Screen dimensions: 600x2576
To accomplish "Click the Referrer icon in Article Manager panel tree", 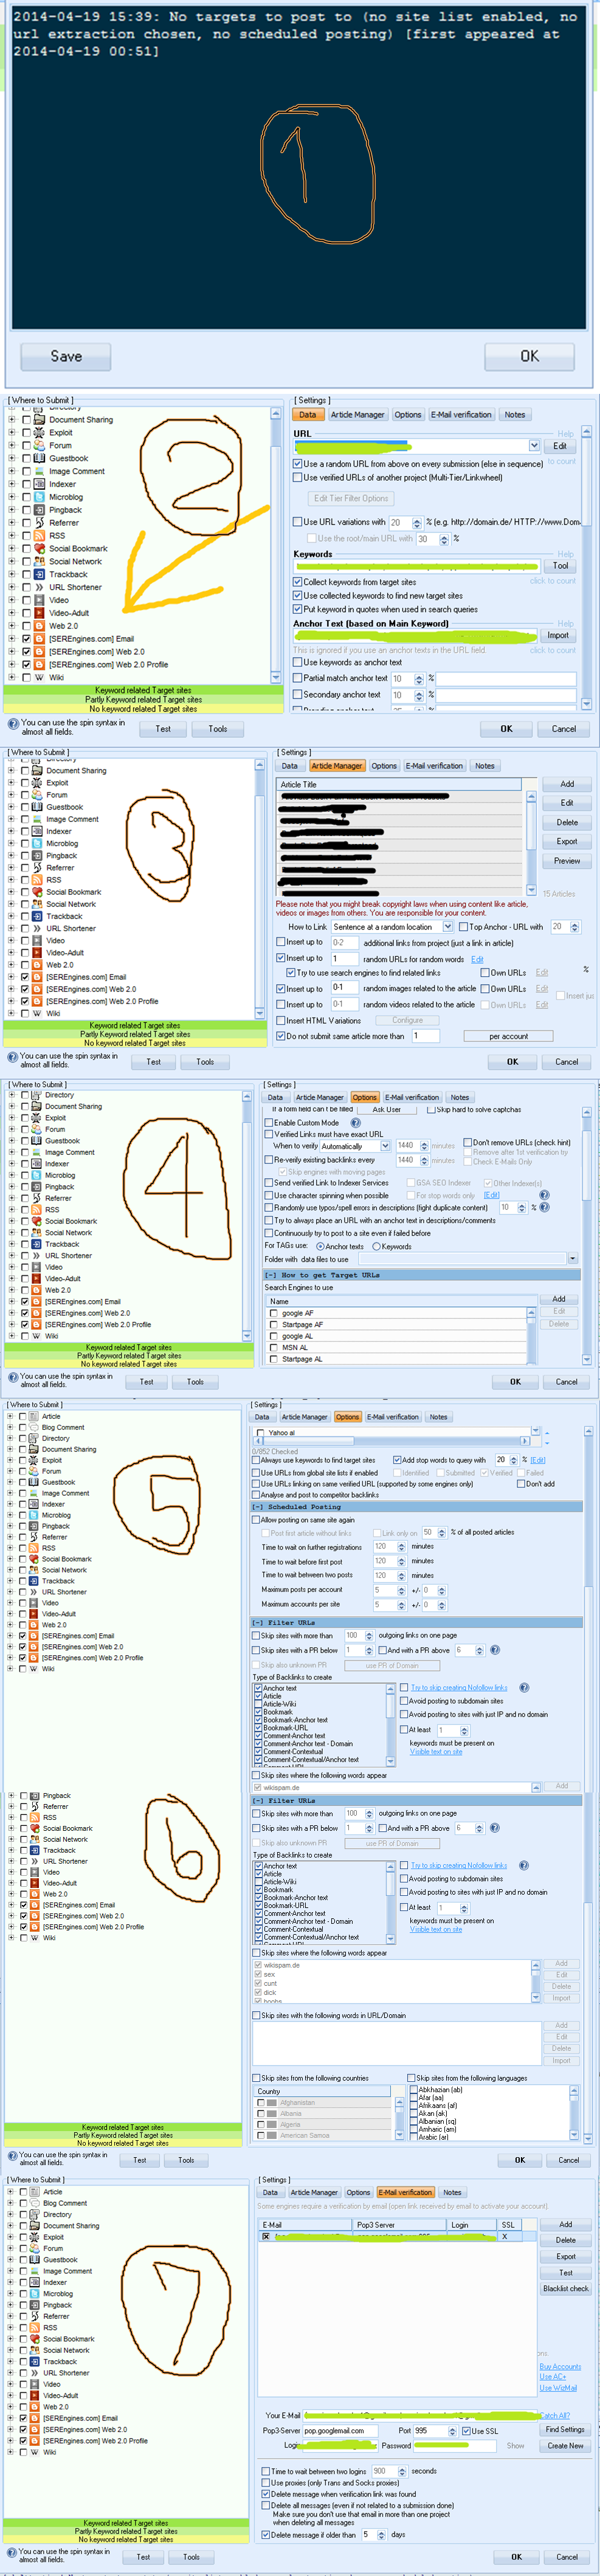I will pyautogui.click(x=36, y=868).
